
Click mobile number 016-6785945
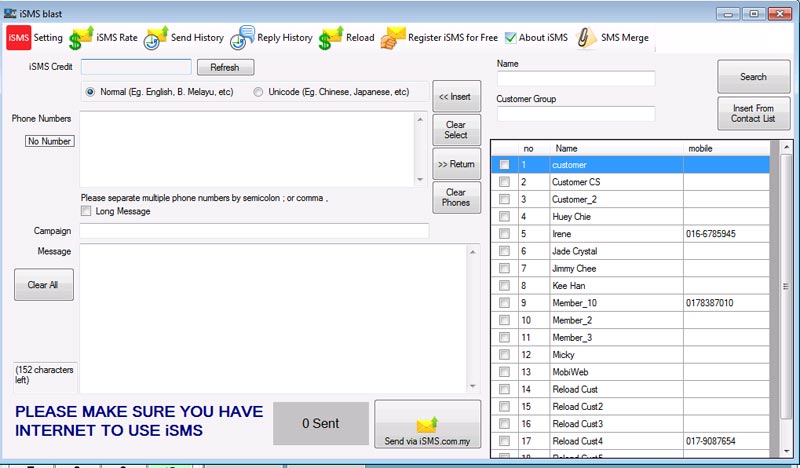pyautogui.click(x=711, y=234)
